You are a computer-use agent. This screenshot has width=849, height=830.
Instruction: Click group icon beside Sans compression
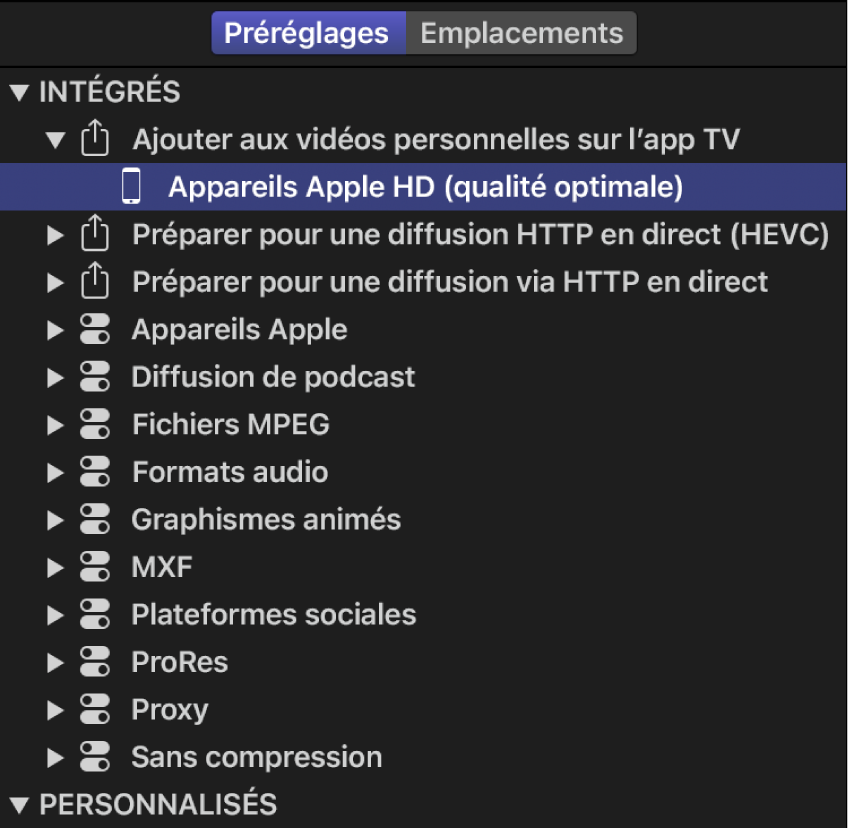(x=93, y=757)
